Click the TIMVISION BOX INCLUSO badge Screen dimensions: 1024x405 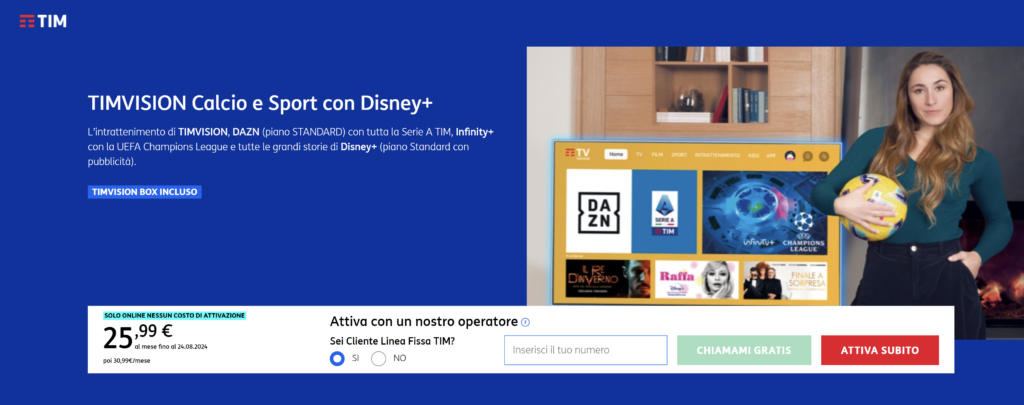(144, 192)
